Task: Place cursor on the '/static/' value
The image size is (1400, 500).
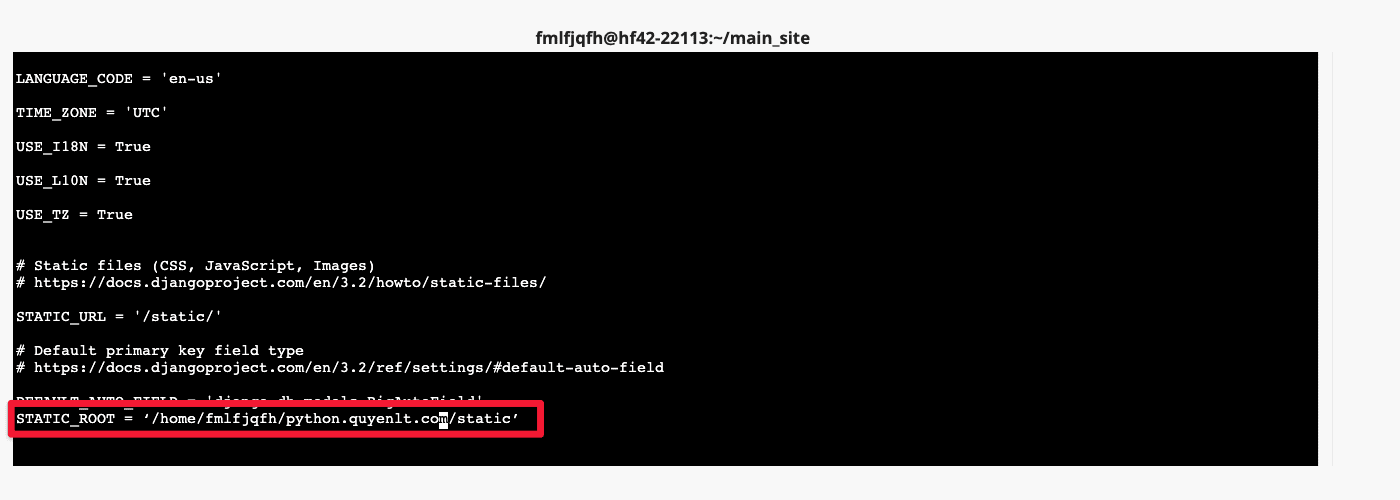Action: [177, 316]
